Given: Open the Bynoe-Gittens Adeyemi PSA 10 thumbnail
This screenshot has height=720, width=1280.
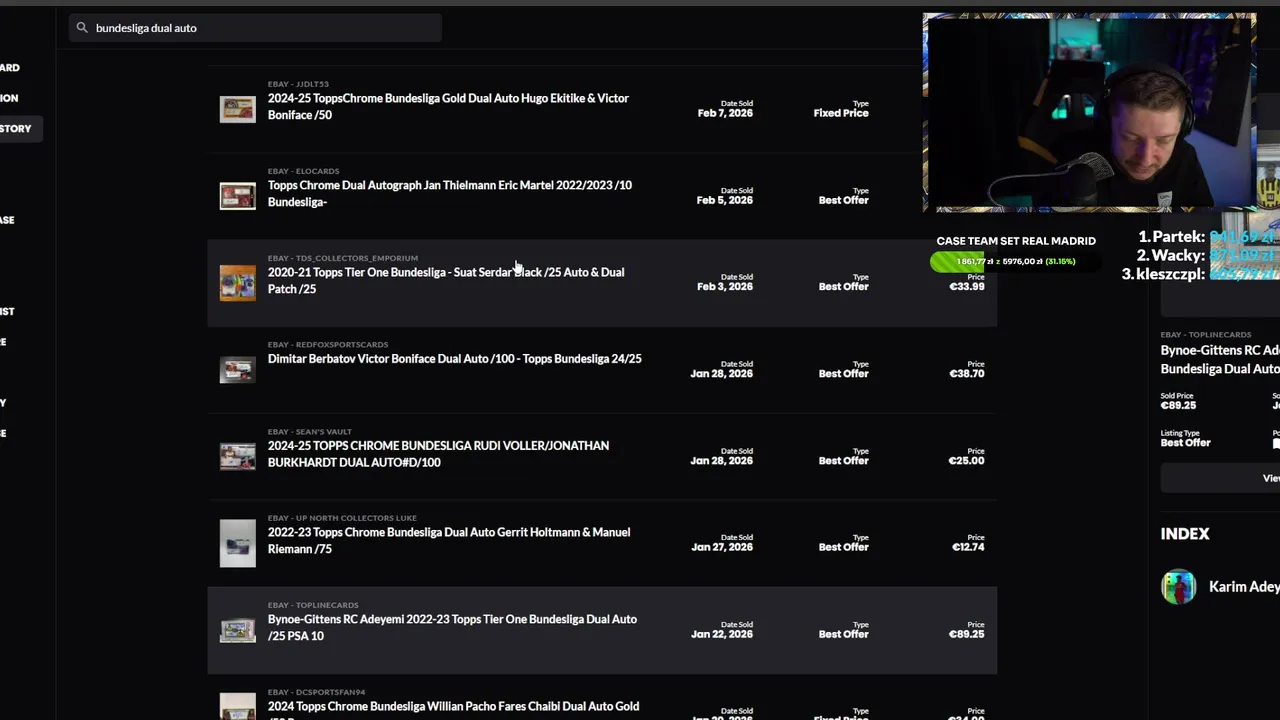Looking at the screenshot, I should pos(238,630).
